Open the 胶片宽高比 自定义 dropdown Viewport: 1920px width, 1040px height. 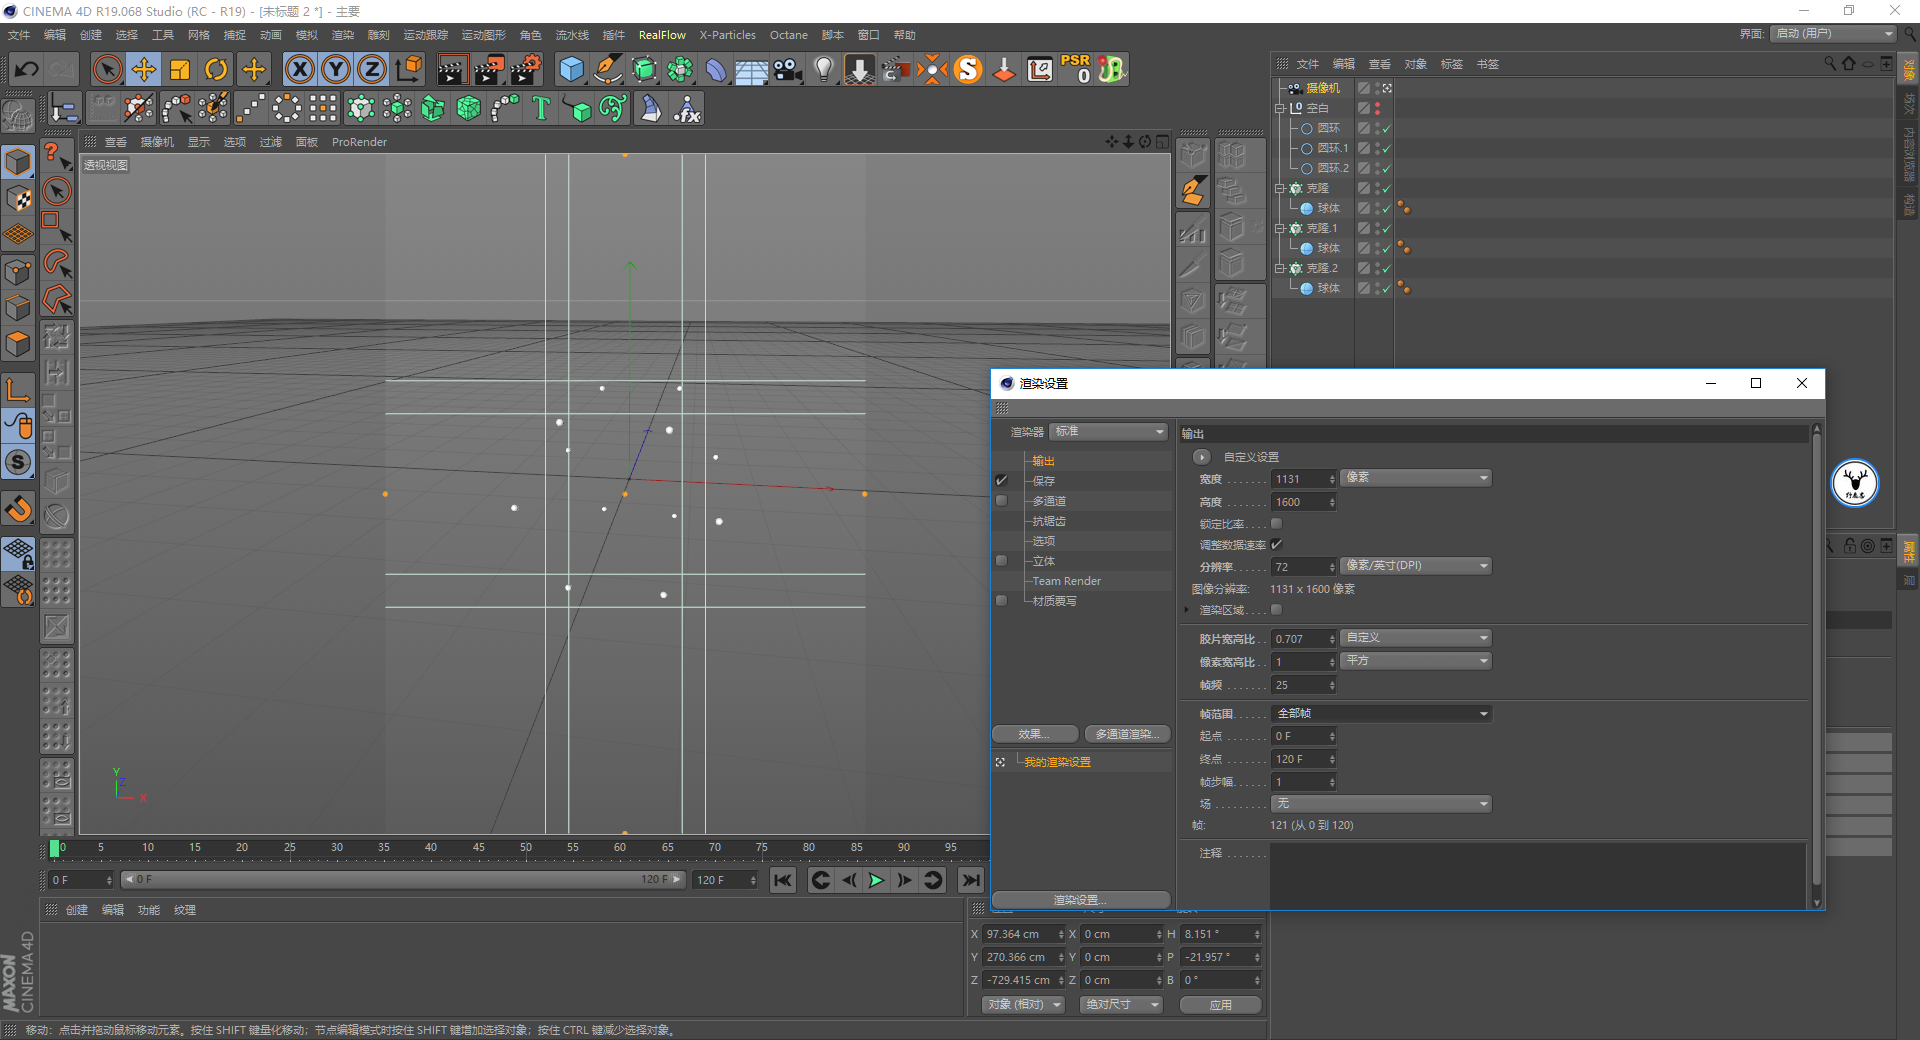coord(1415,638)
